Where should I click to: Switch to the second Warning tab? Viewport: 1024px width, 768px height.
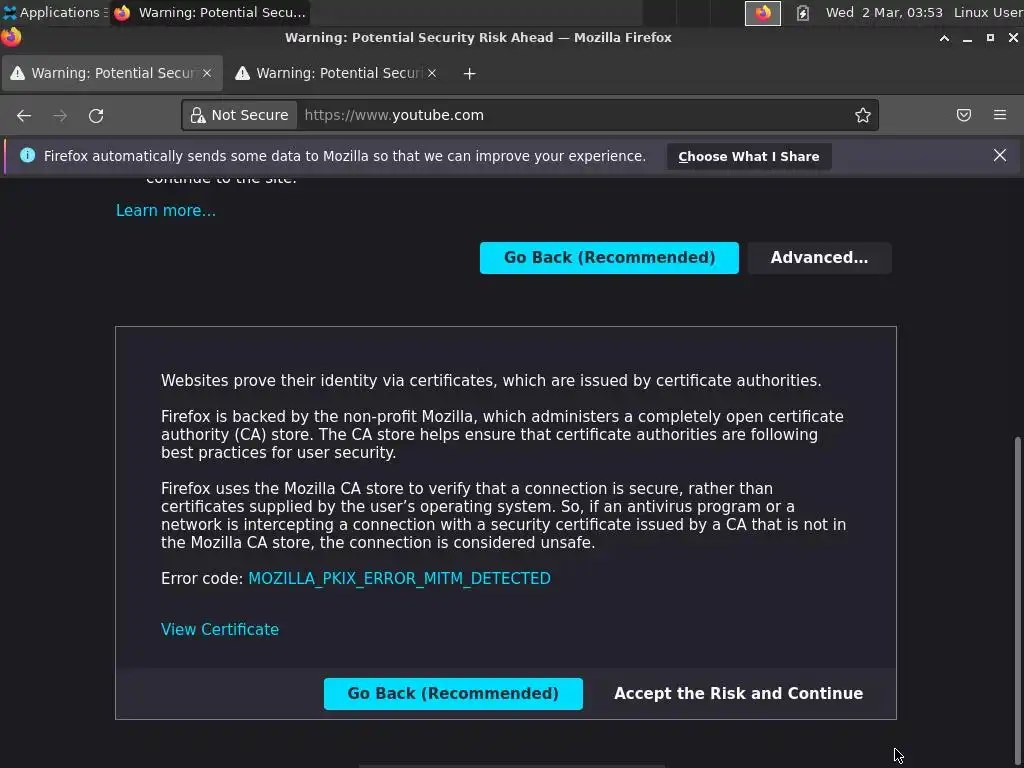coord(337,73)
